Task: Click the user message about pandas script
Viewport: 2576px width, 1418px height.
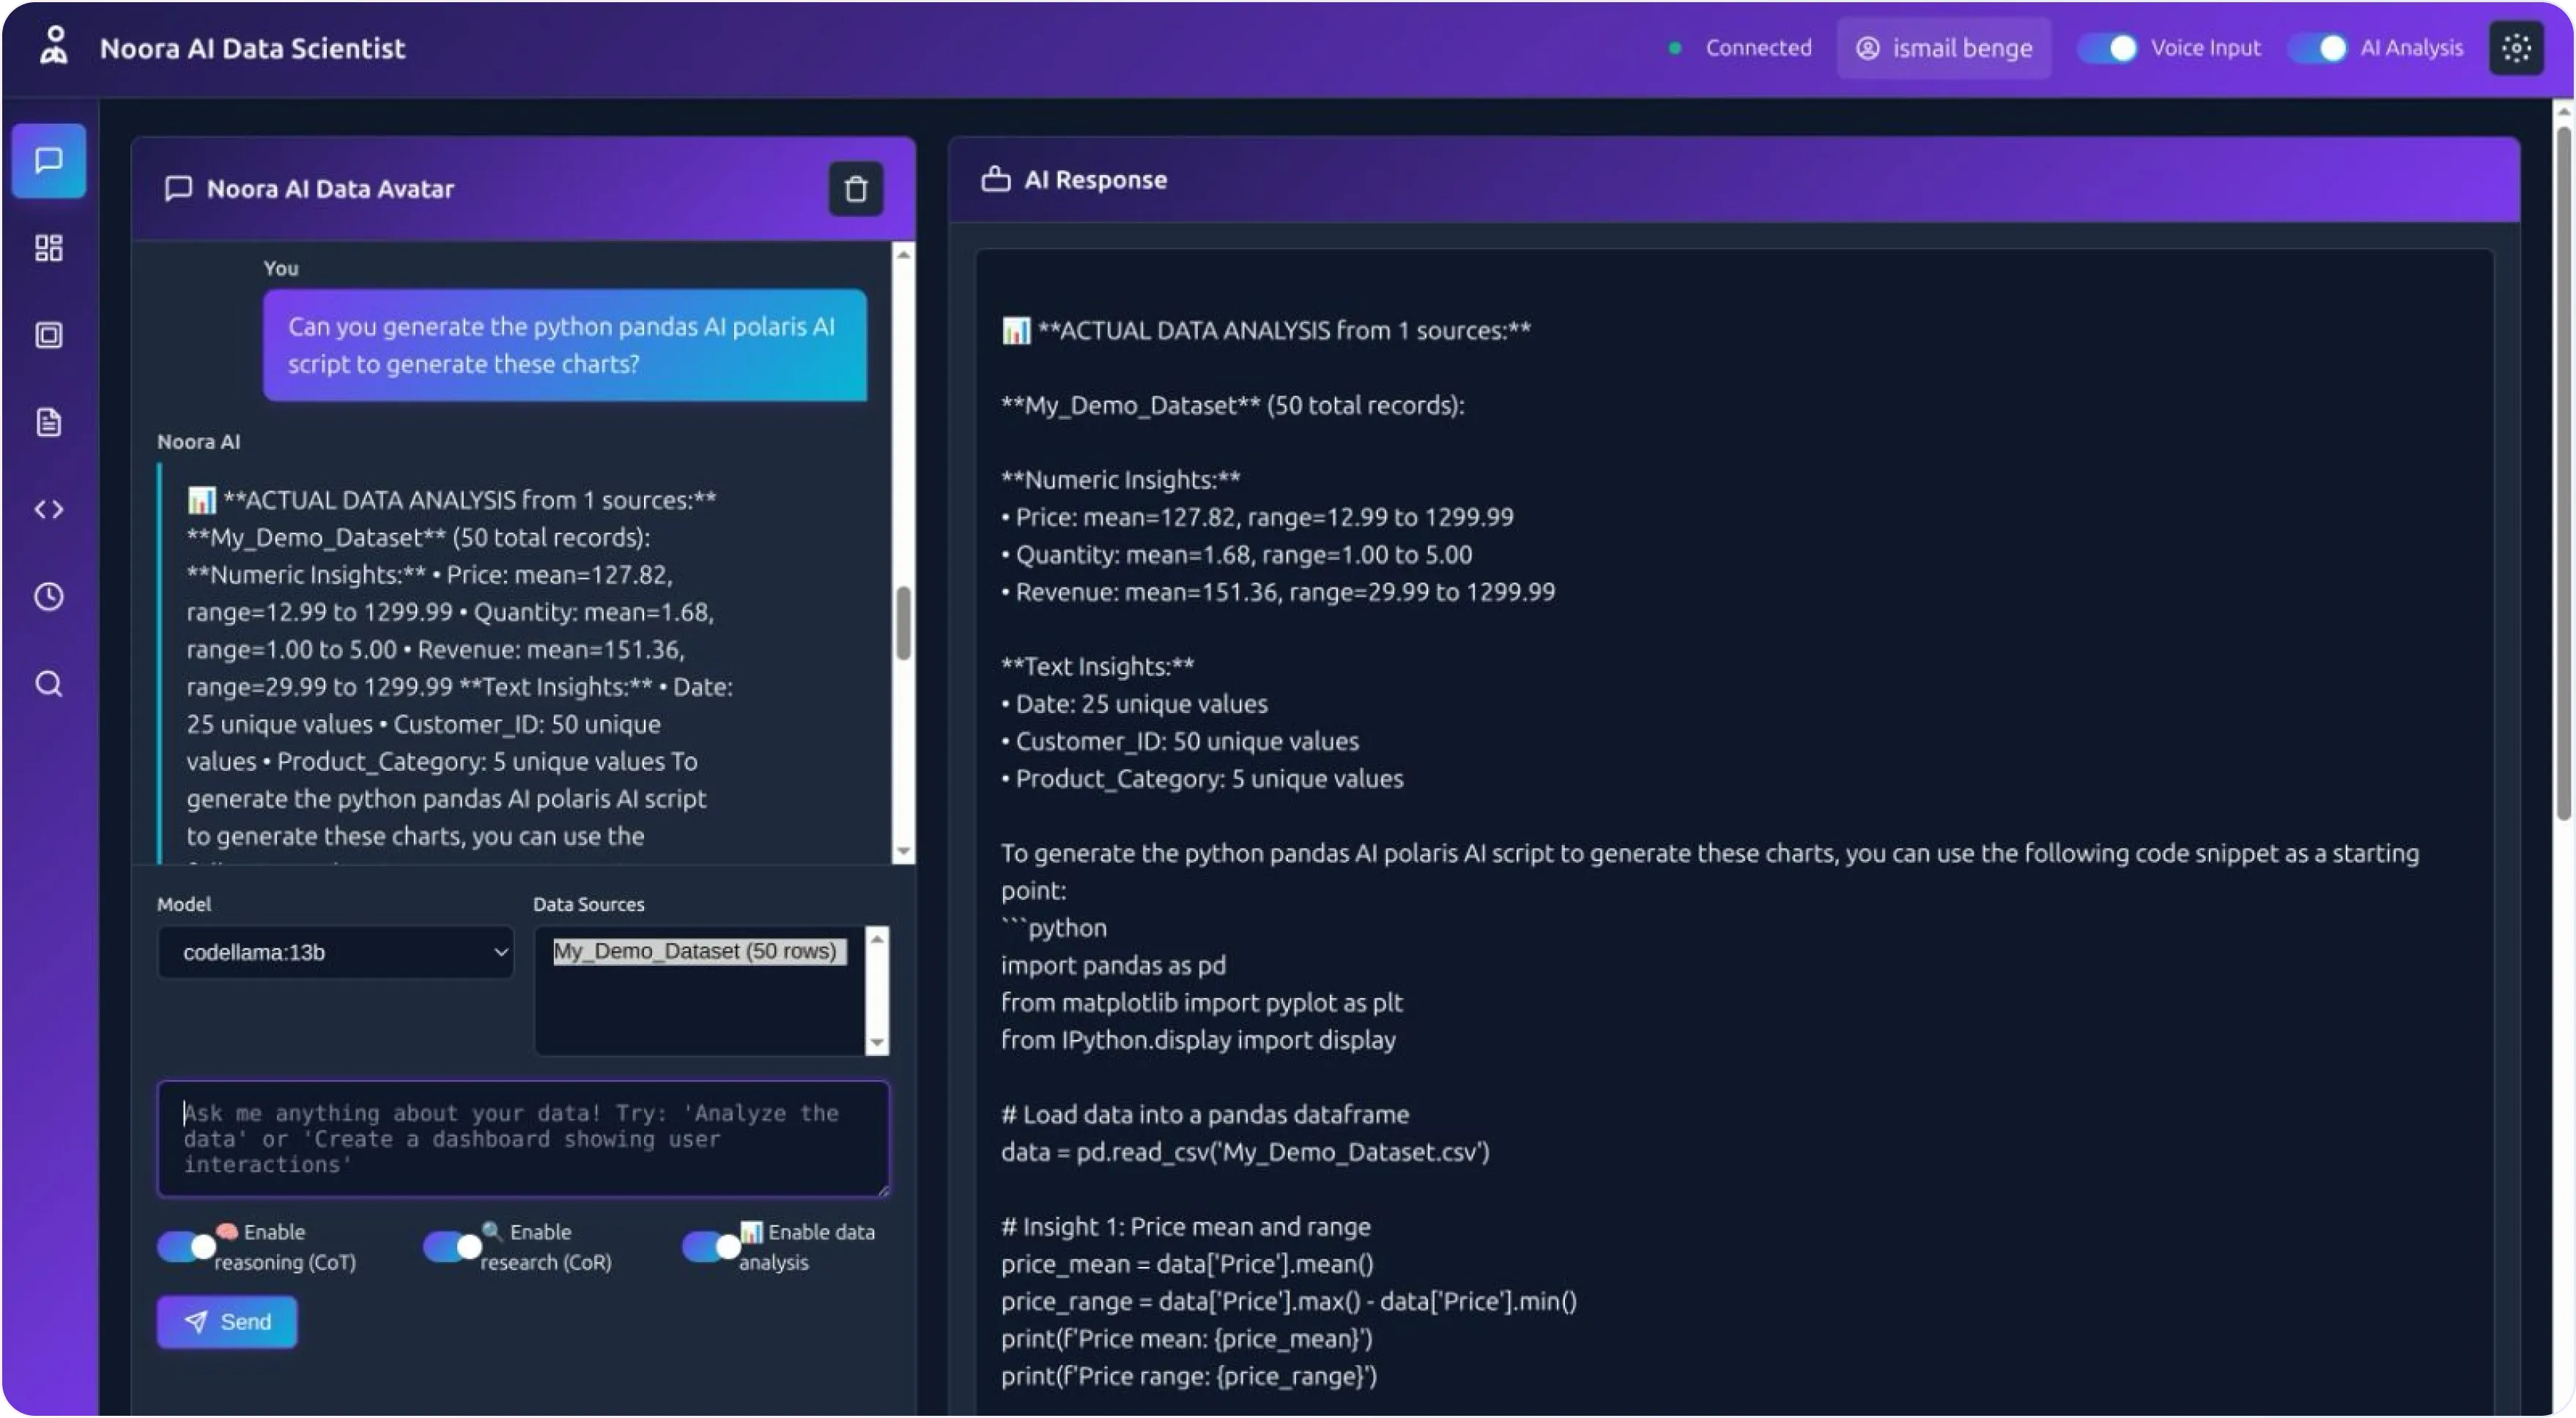Action: point(565,345)
